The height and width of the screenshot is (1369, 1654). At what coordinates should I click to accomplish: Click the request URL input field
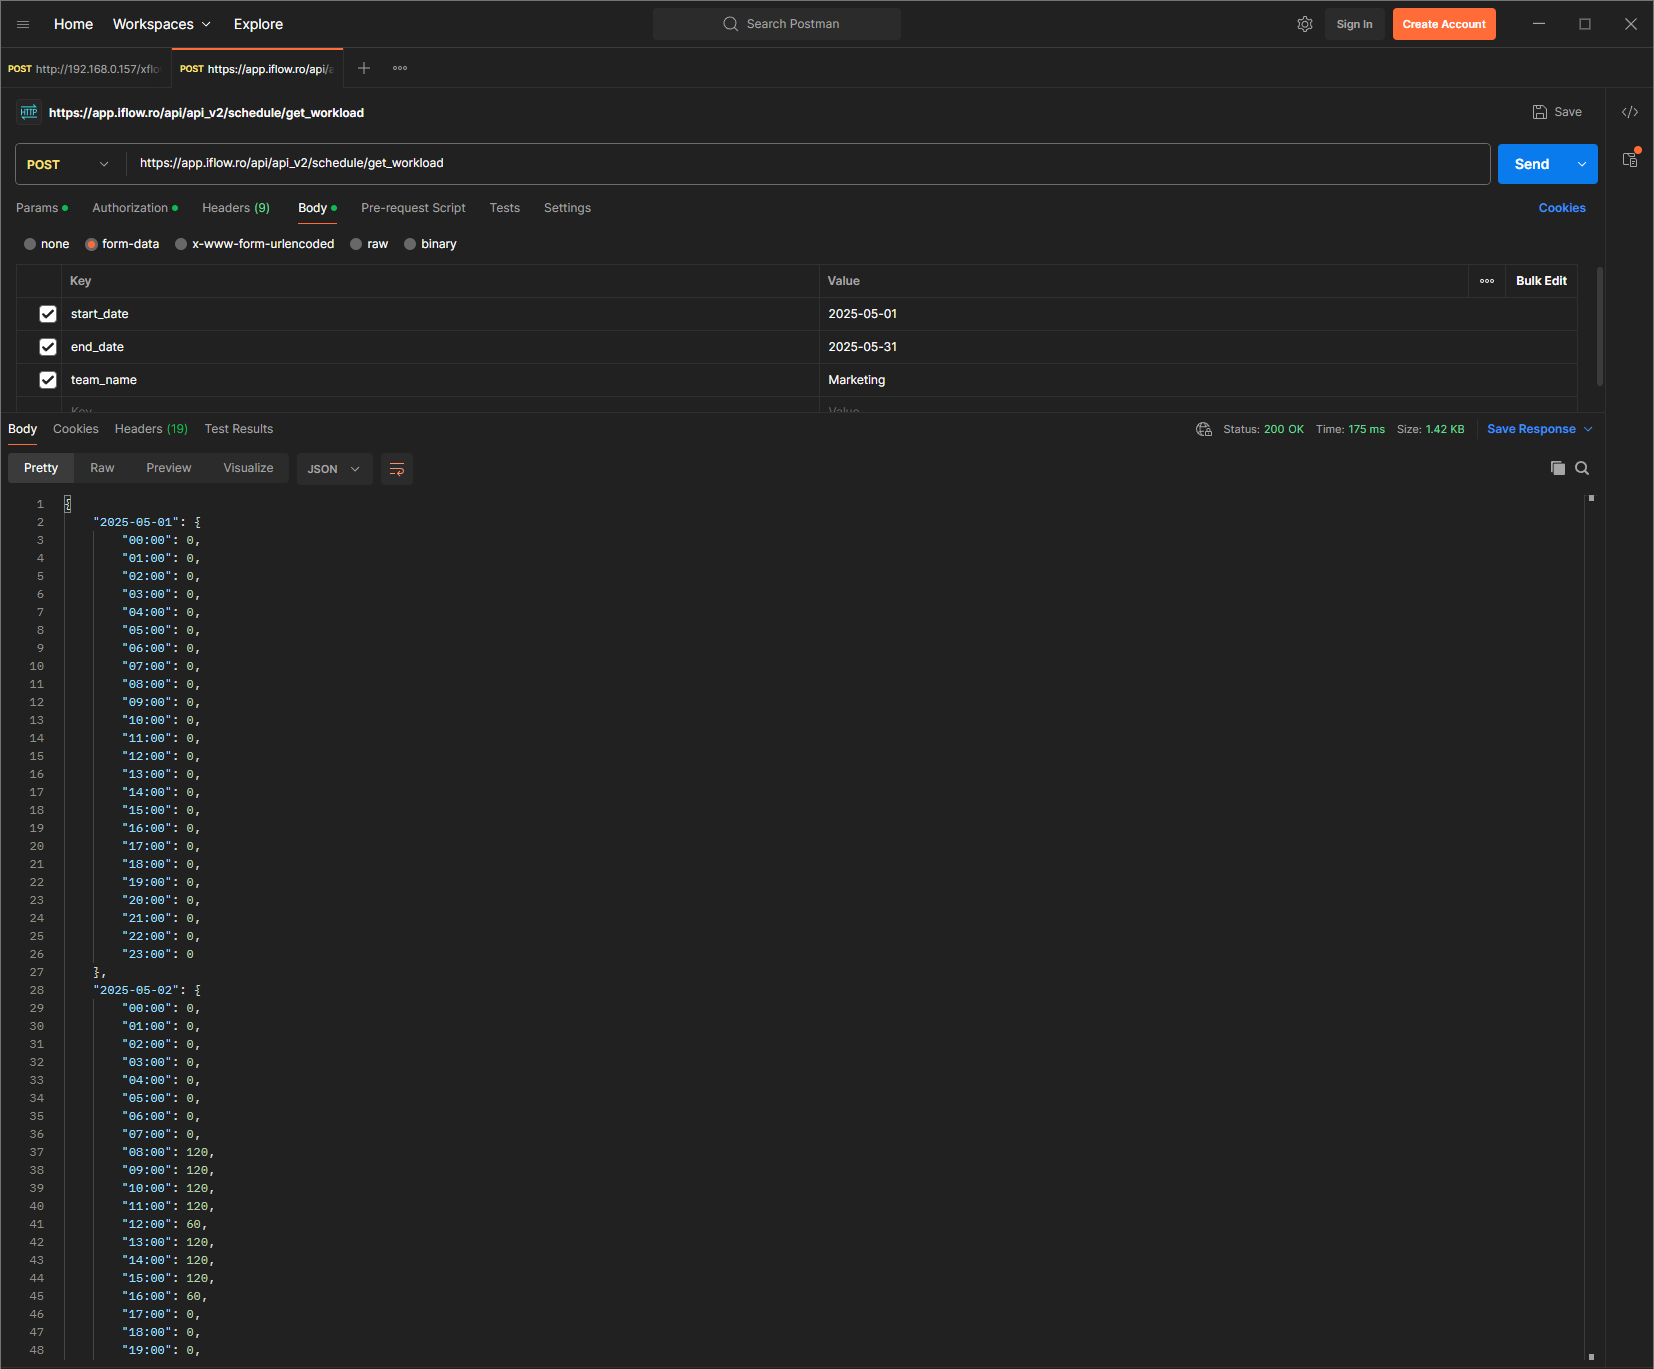click(x=808, y=164)
